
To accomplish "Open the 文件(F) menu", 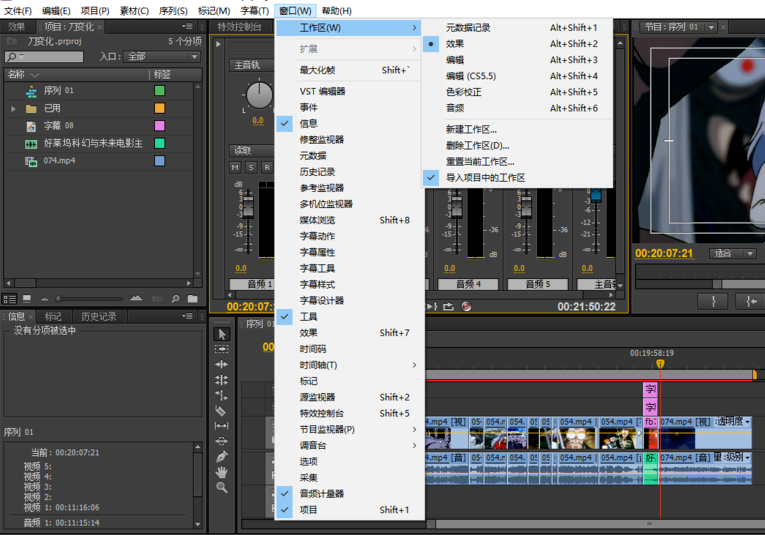I will 17,10.
